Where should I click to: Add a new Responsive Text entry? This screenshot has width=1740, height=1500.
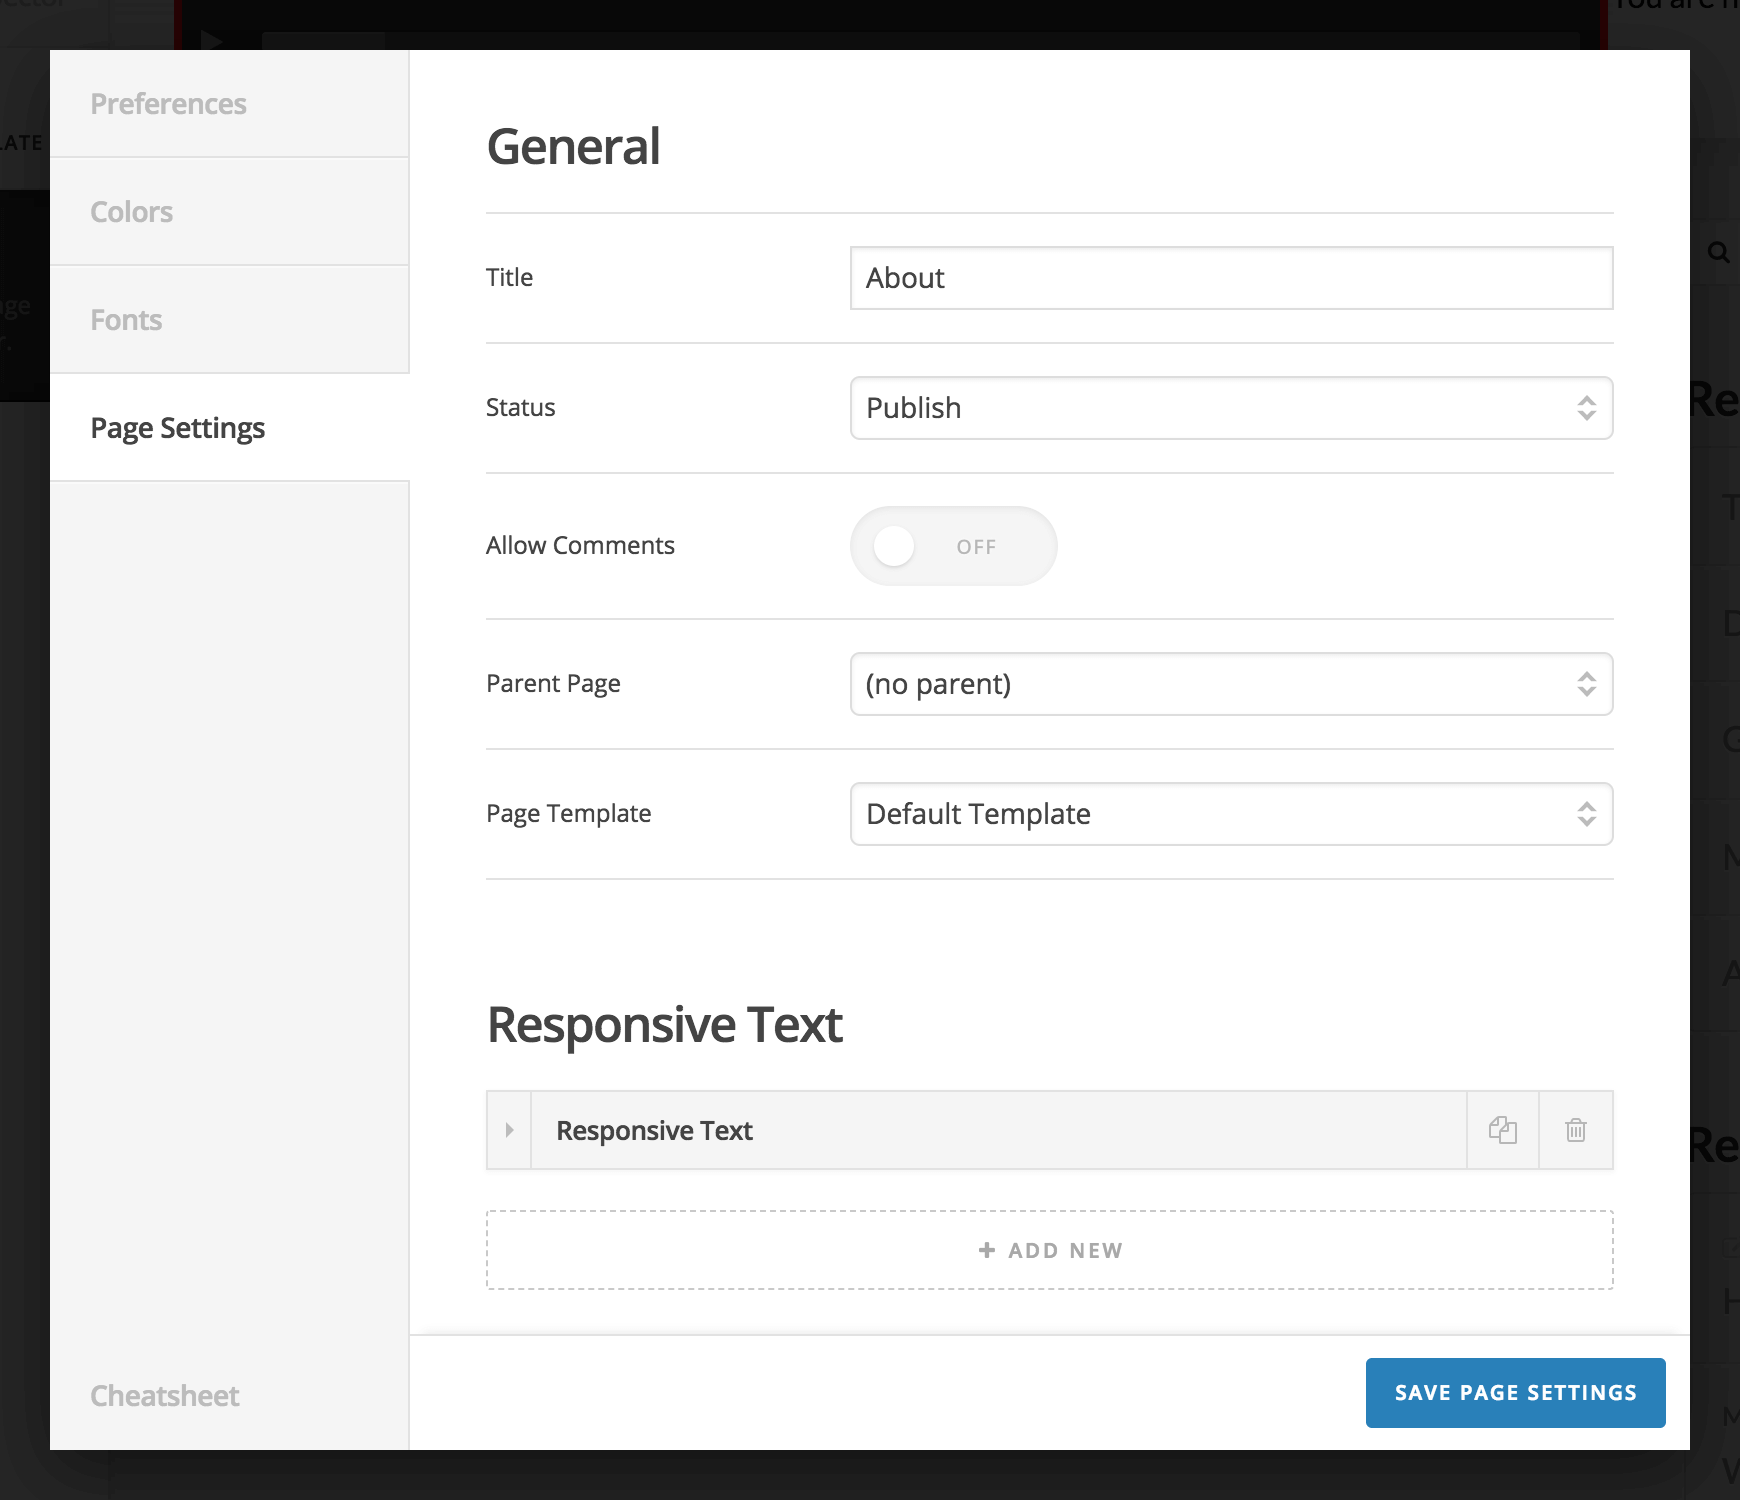tap(1049, 1249)
